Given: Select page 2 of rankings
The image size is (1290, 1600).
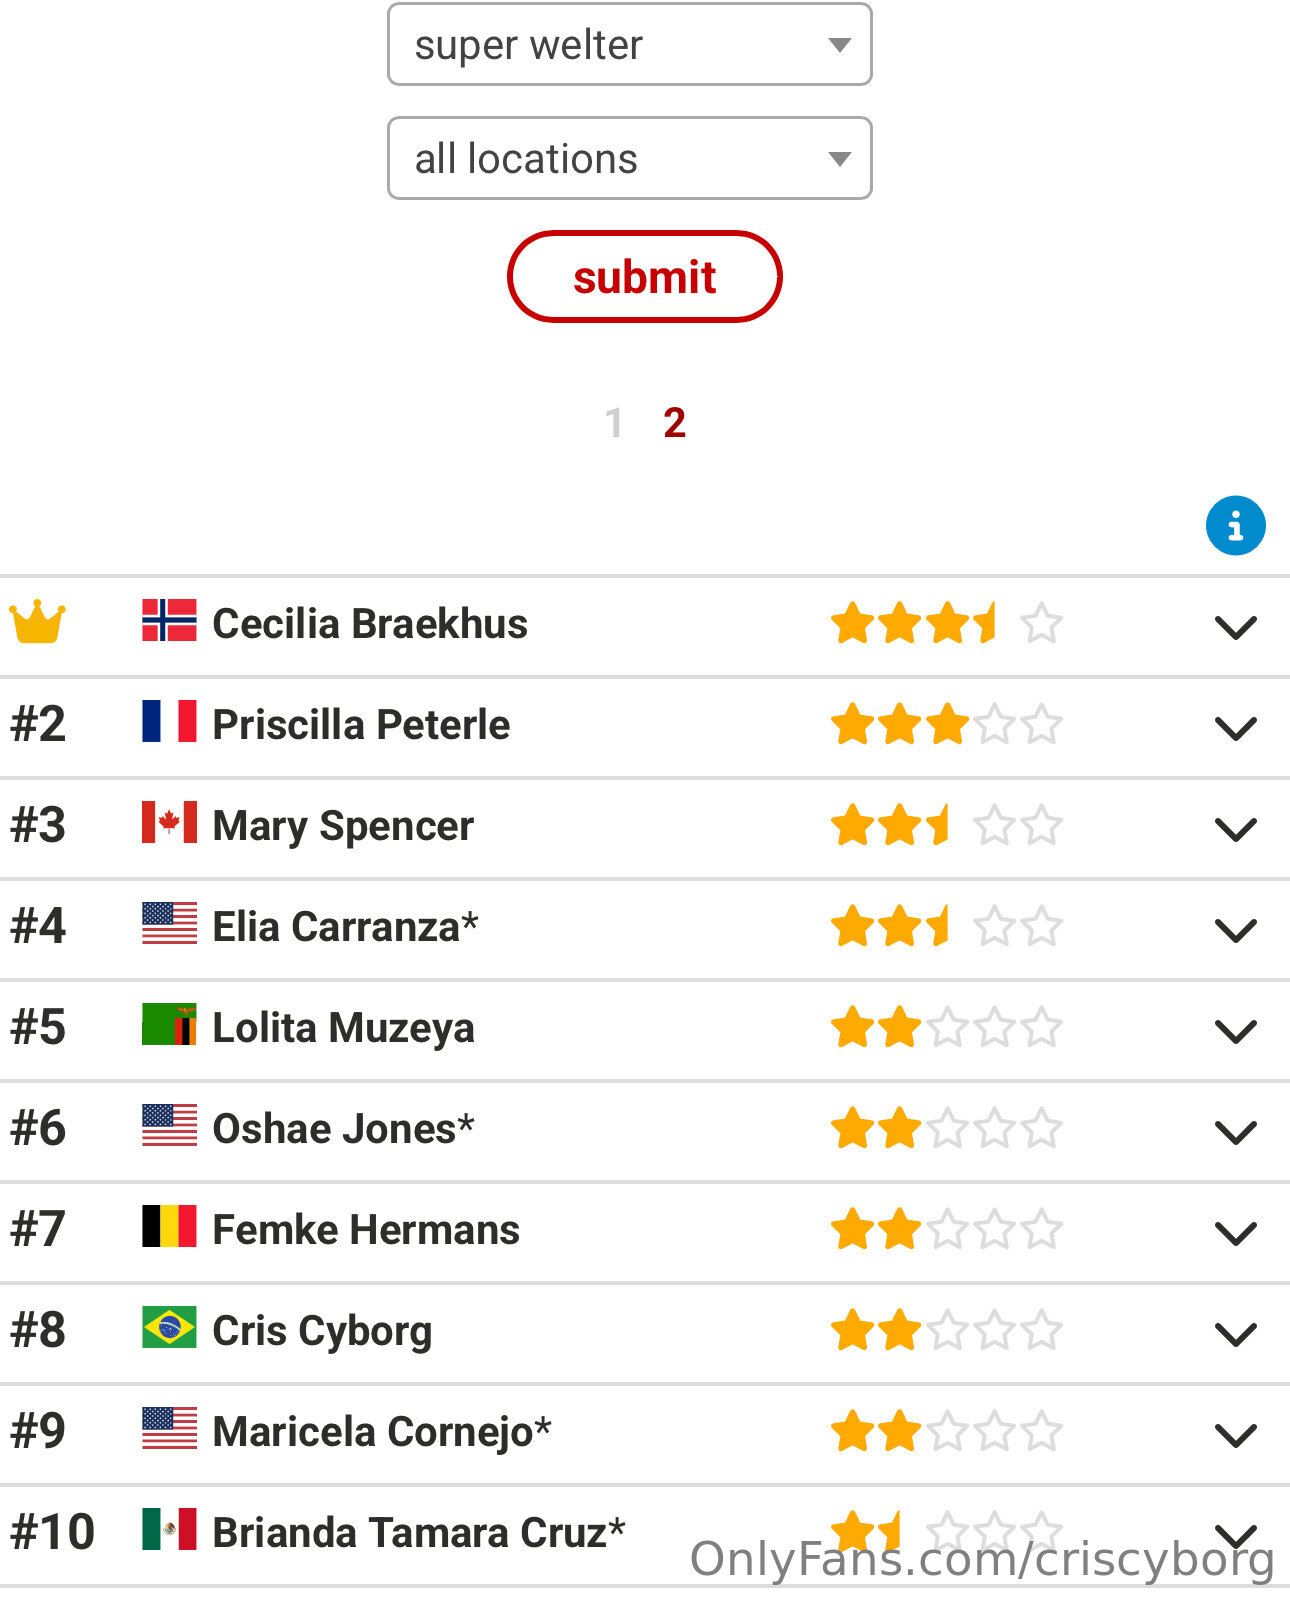Looking at the screenshot, I should point(675,424).
